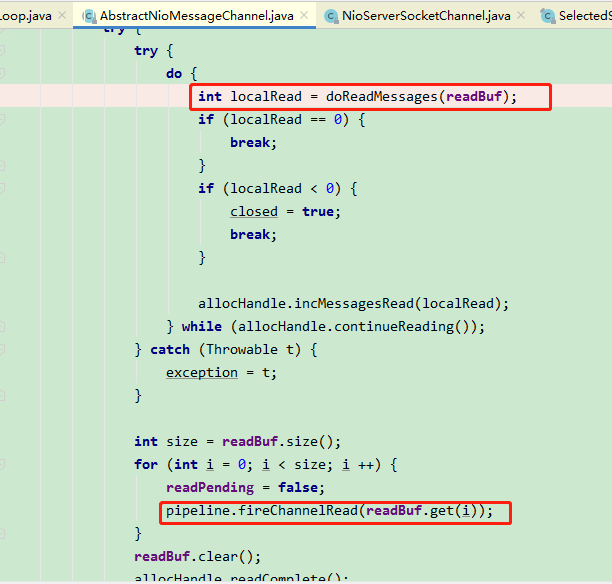The width and height of the screenshot is (612, 584).
Task: Click 'incMessagesRead' method call
Action: [354, 303]
